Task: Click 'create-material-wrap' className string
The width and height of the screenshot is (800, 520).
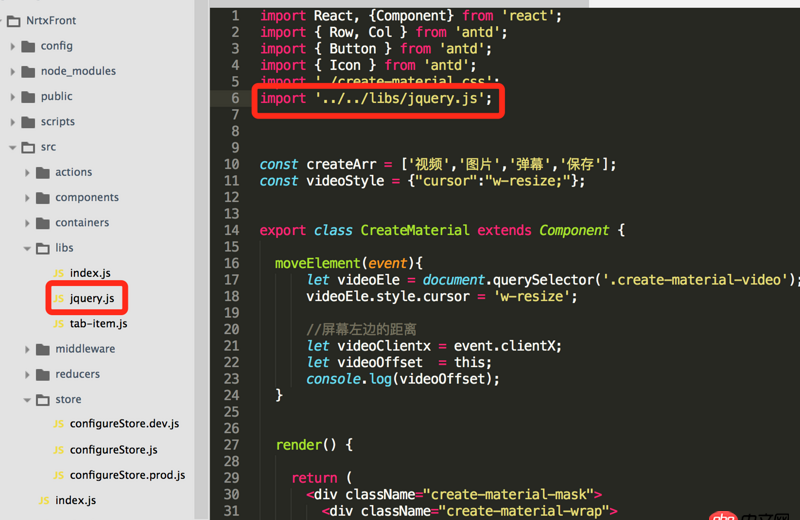Action: coord(524,511)
